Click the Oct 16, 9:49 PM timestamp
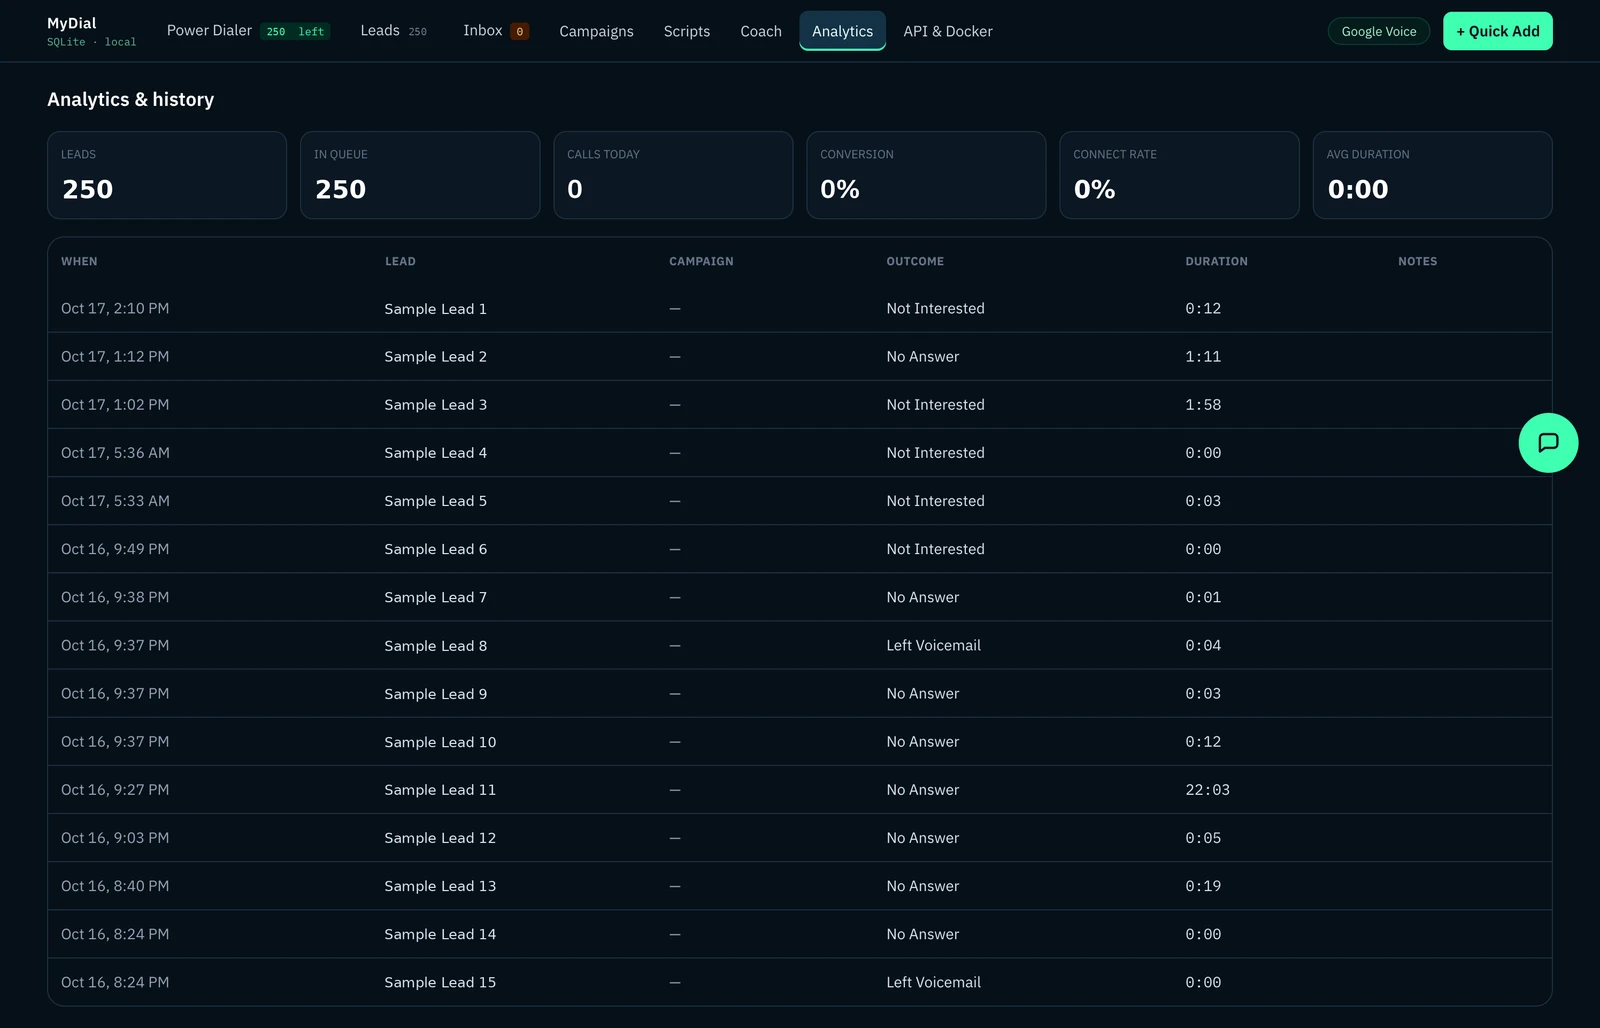The image size is (1600, 1028). pyautogui.click(x=115, y=549)
